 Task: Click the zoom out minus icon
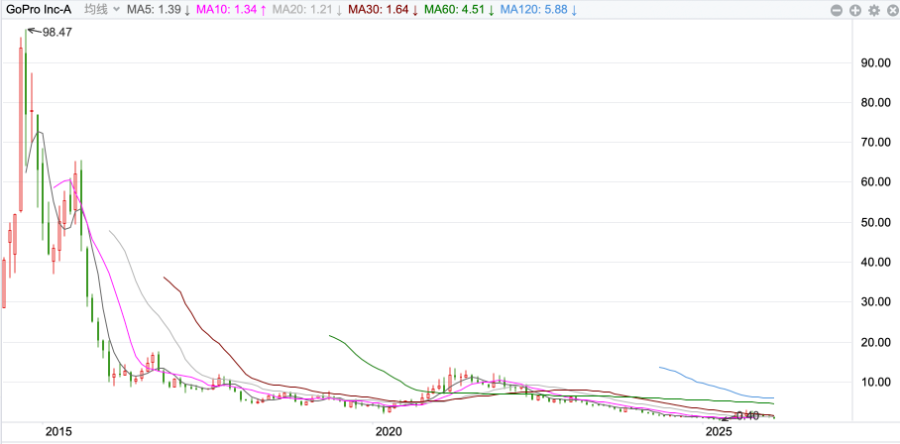(837, 10)
